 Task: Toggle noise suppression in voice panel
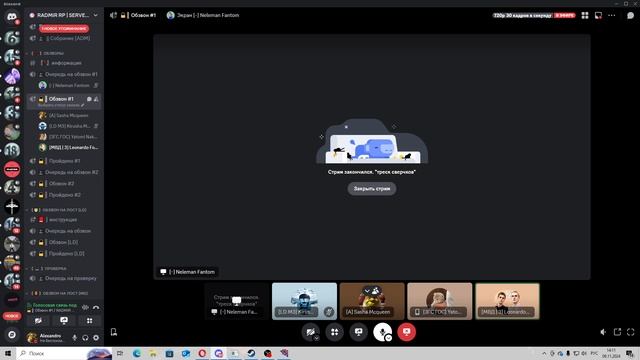[x=85, y=307]
